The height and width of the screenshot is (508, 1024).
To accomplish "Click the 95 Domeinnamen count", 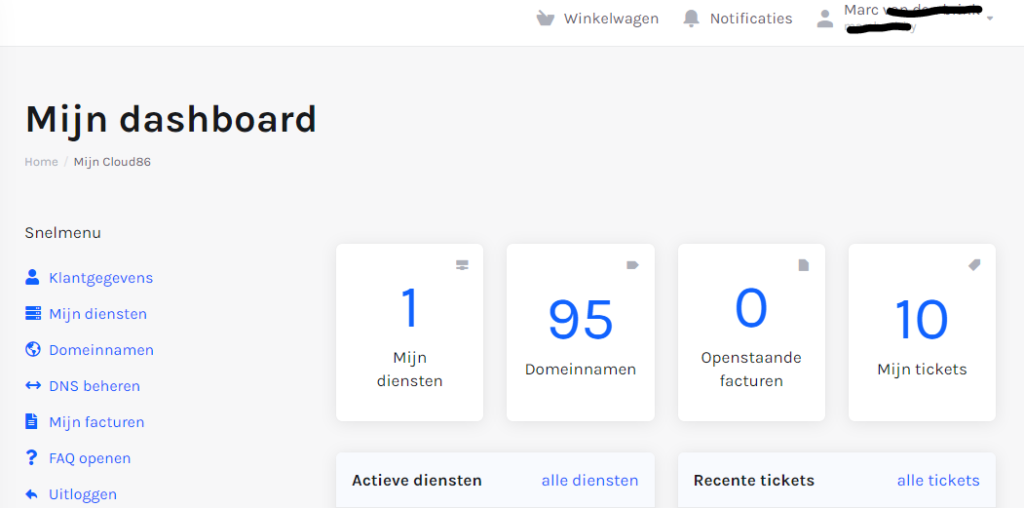I will (581, 320).
